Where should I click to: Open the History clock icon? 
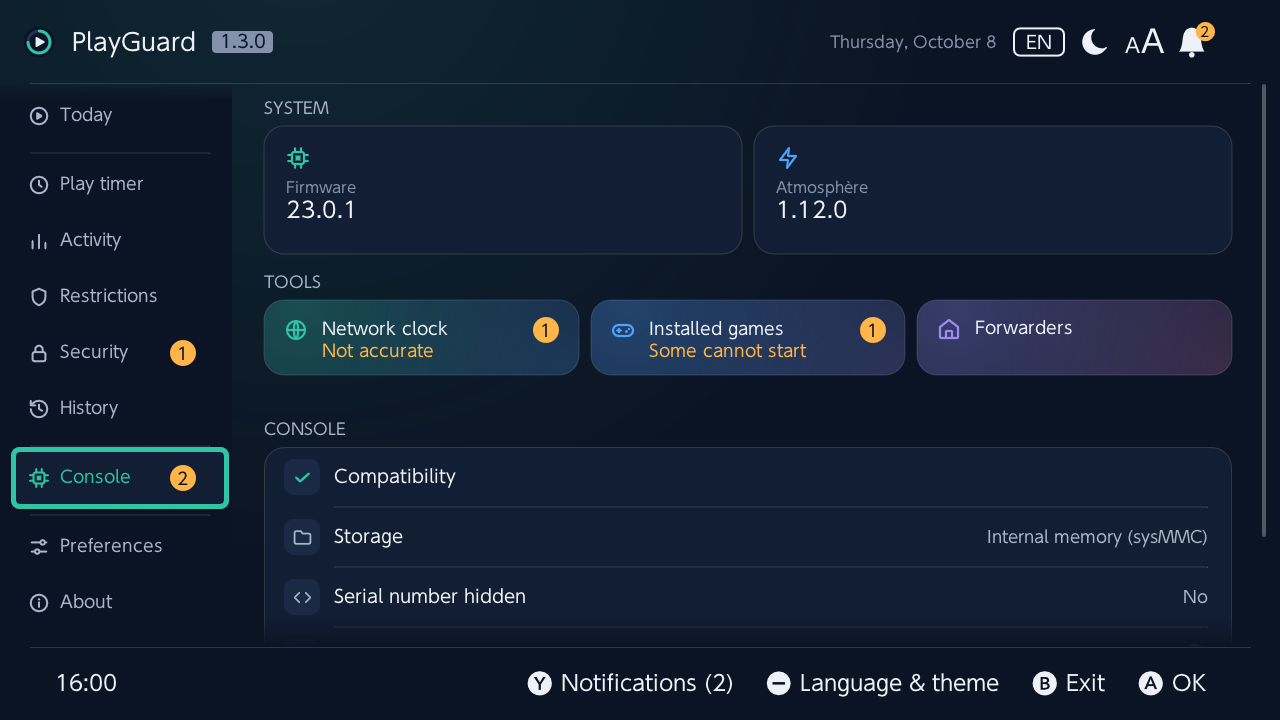pos(39,408)
